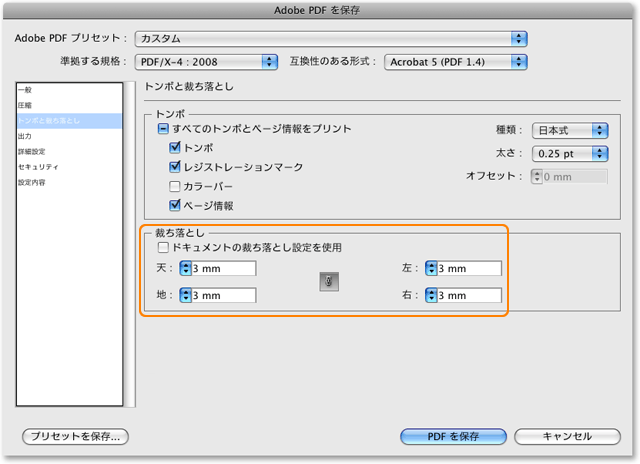Click the 右 right bleed stepper arrows

coord(431,295)
